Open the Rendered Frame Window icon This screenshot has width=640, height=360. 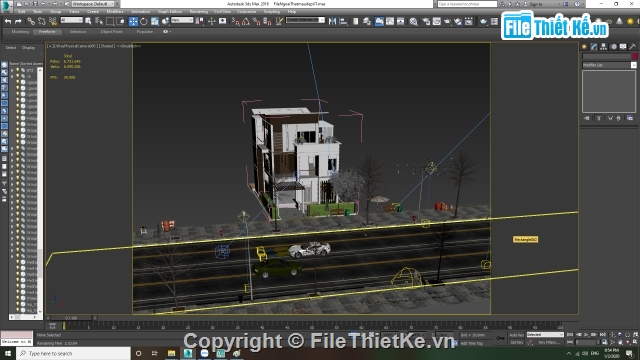coord(437,21)
